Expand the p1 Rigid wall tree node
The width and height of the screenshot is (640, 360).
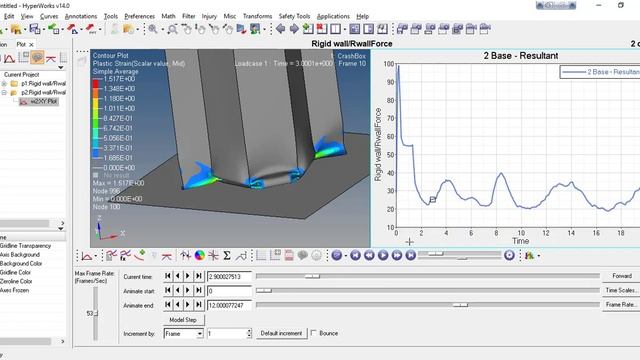(4, 84)
